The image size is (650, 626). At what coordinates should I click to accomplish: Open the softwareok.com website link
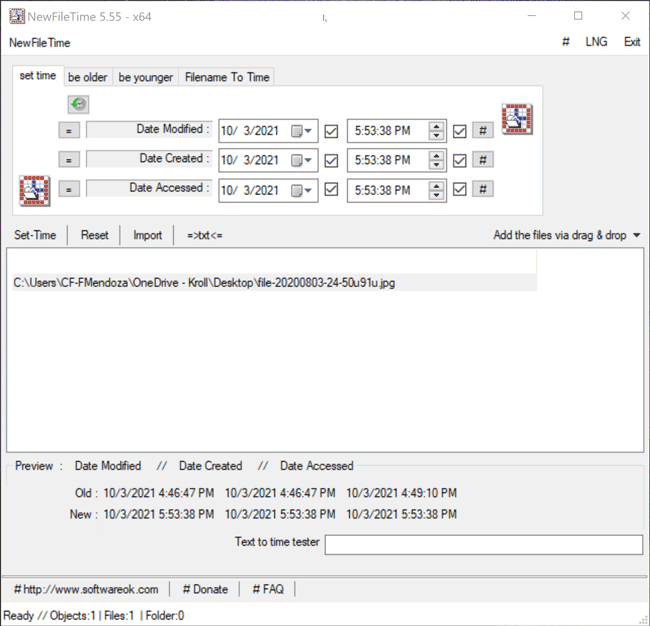coord(86,589)
